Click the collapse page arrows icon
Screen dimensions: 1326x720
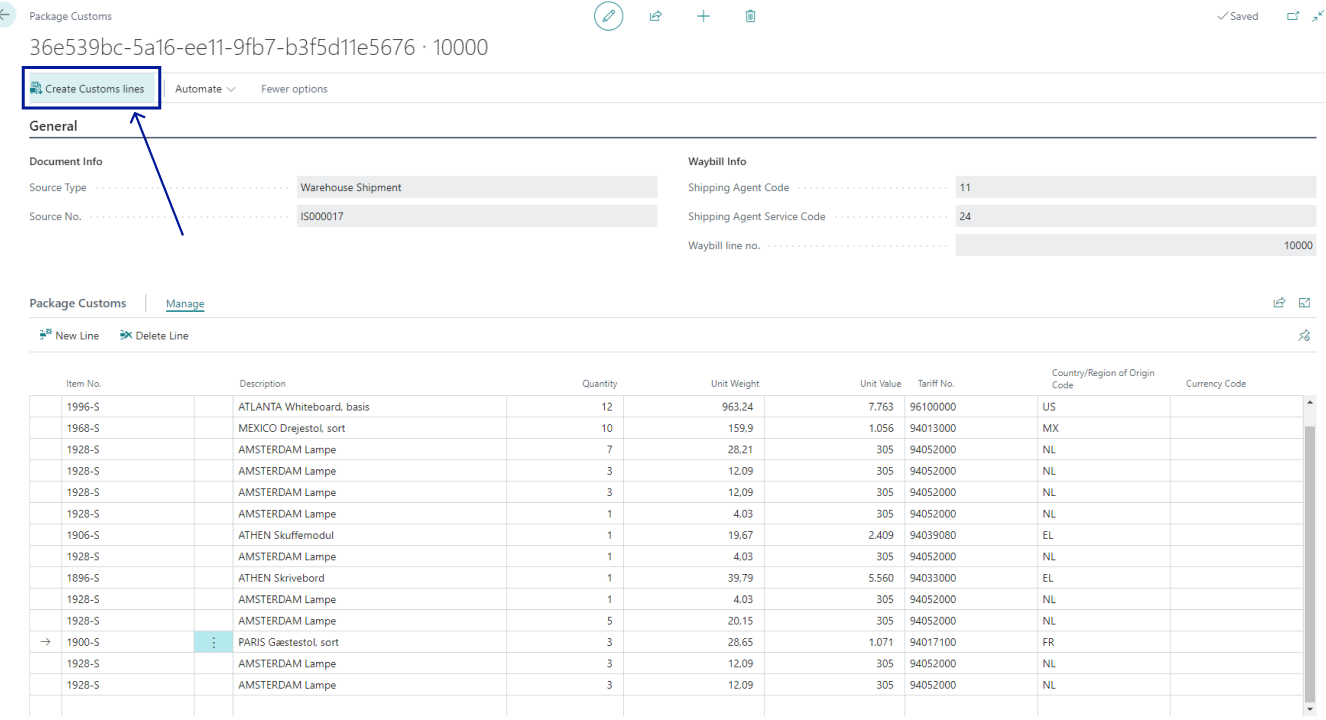click(1317, 16)
